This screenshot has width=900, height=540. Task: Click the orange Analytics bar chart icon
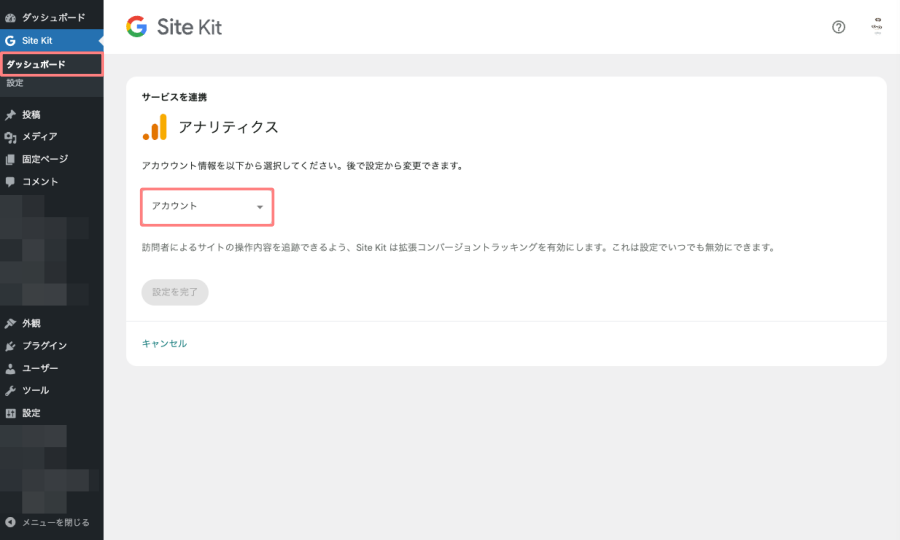[155, 127]
